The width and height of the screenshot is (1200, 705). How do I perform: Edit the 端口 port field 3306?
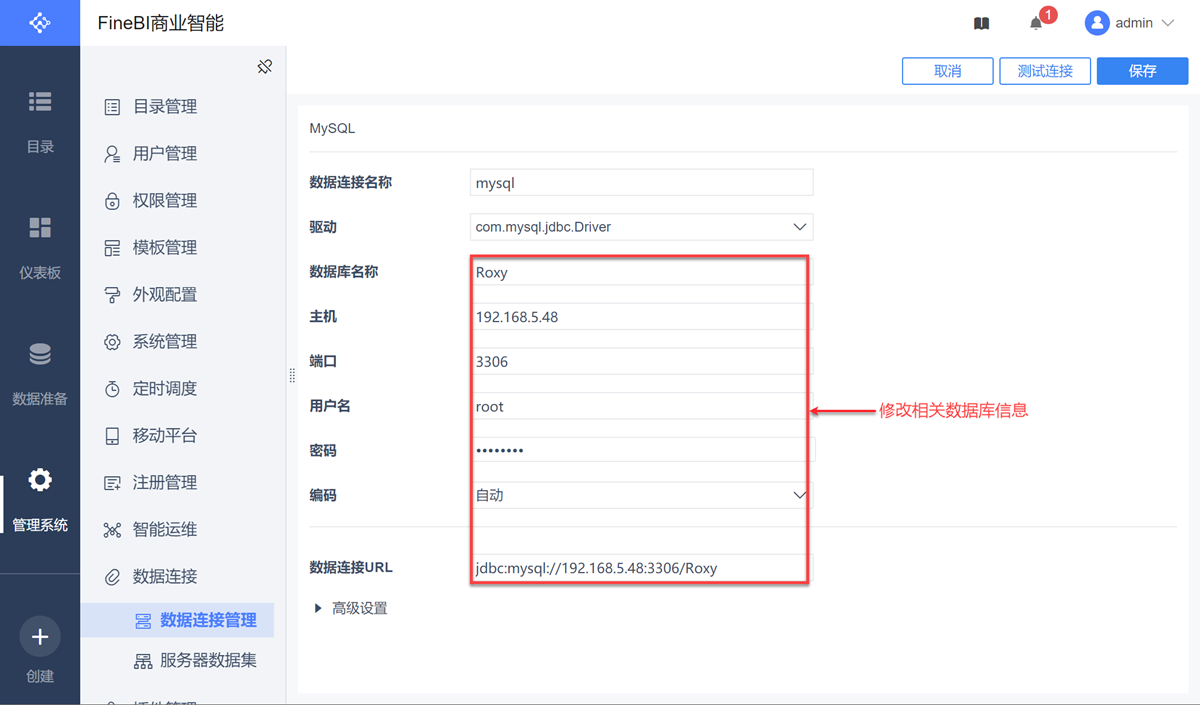pos(641,362)
